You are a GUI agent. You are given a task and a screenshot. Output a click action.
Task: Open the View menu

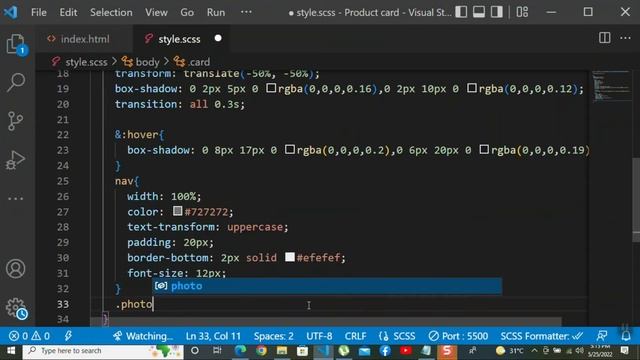[x=156, y=12]
